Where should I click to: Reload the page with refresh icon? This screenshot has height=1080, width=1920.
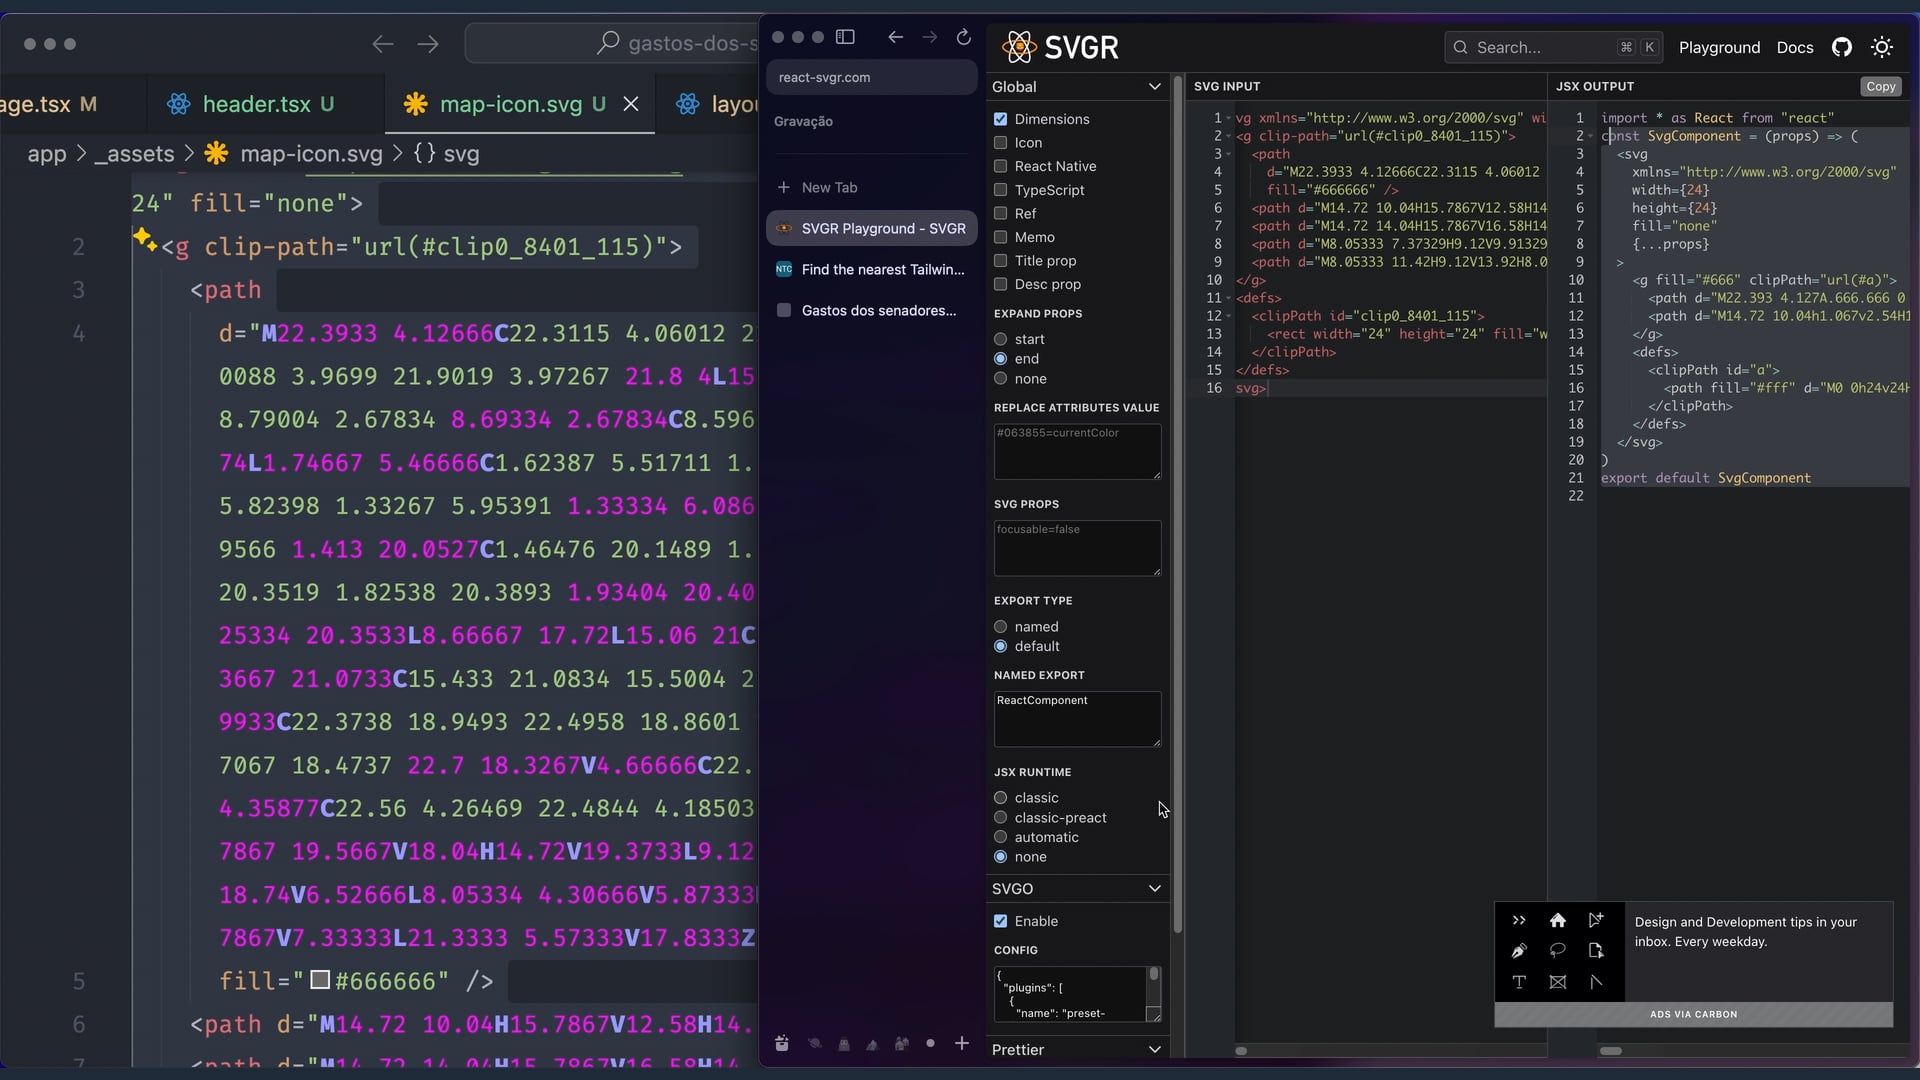(963, 37)
